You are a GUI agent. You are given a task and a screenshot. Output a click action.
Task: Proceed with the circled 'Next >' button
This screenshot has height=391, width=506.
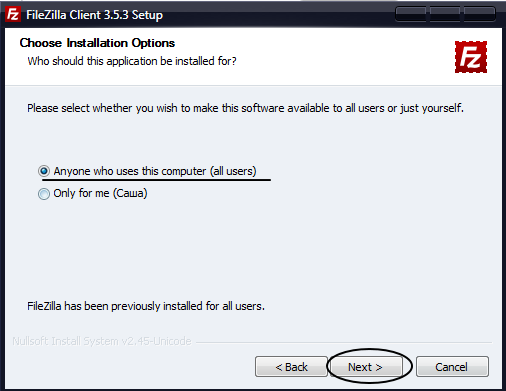pyautogui.click(x=365, y=367)
